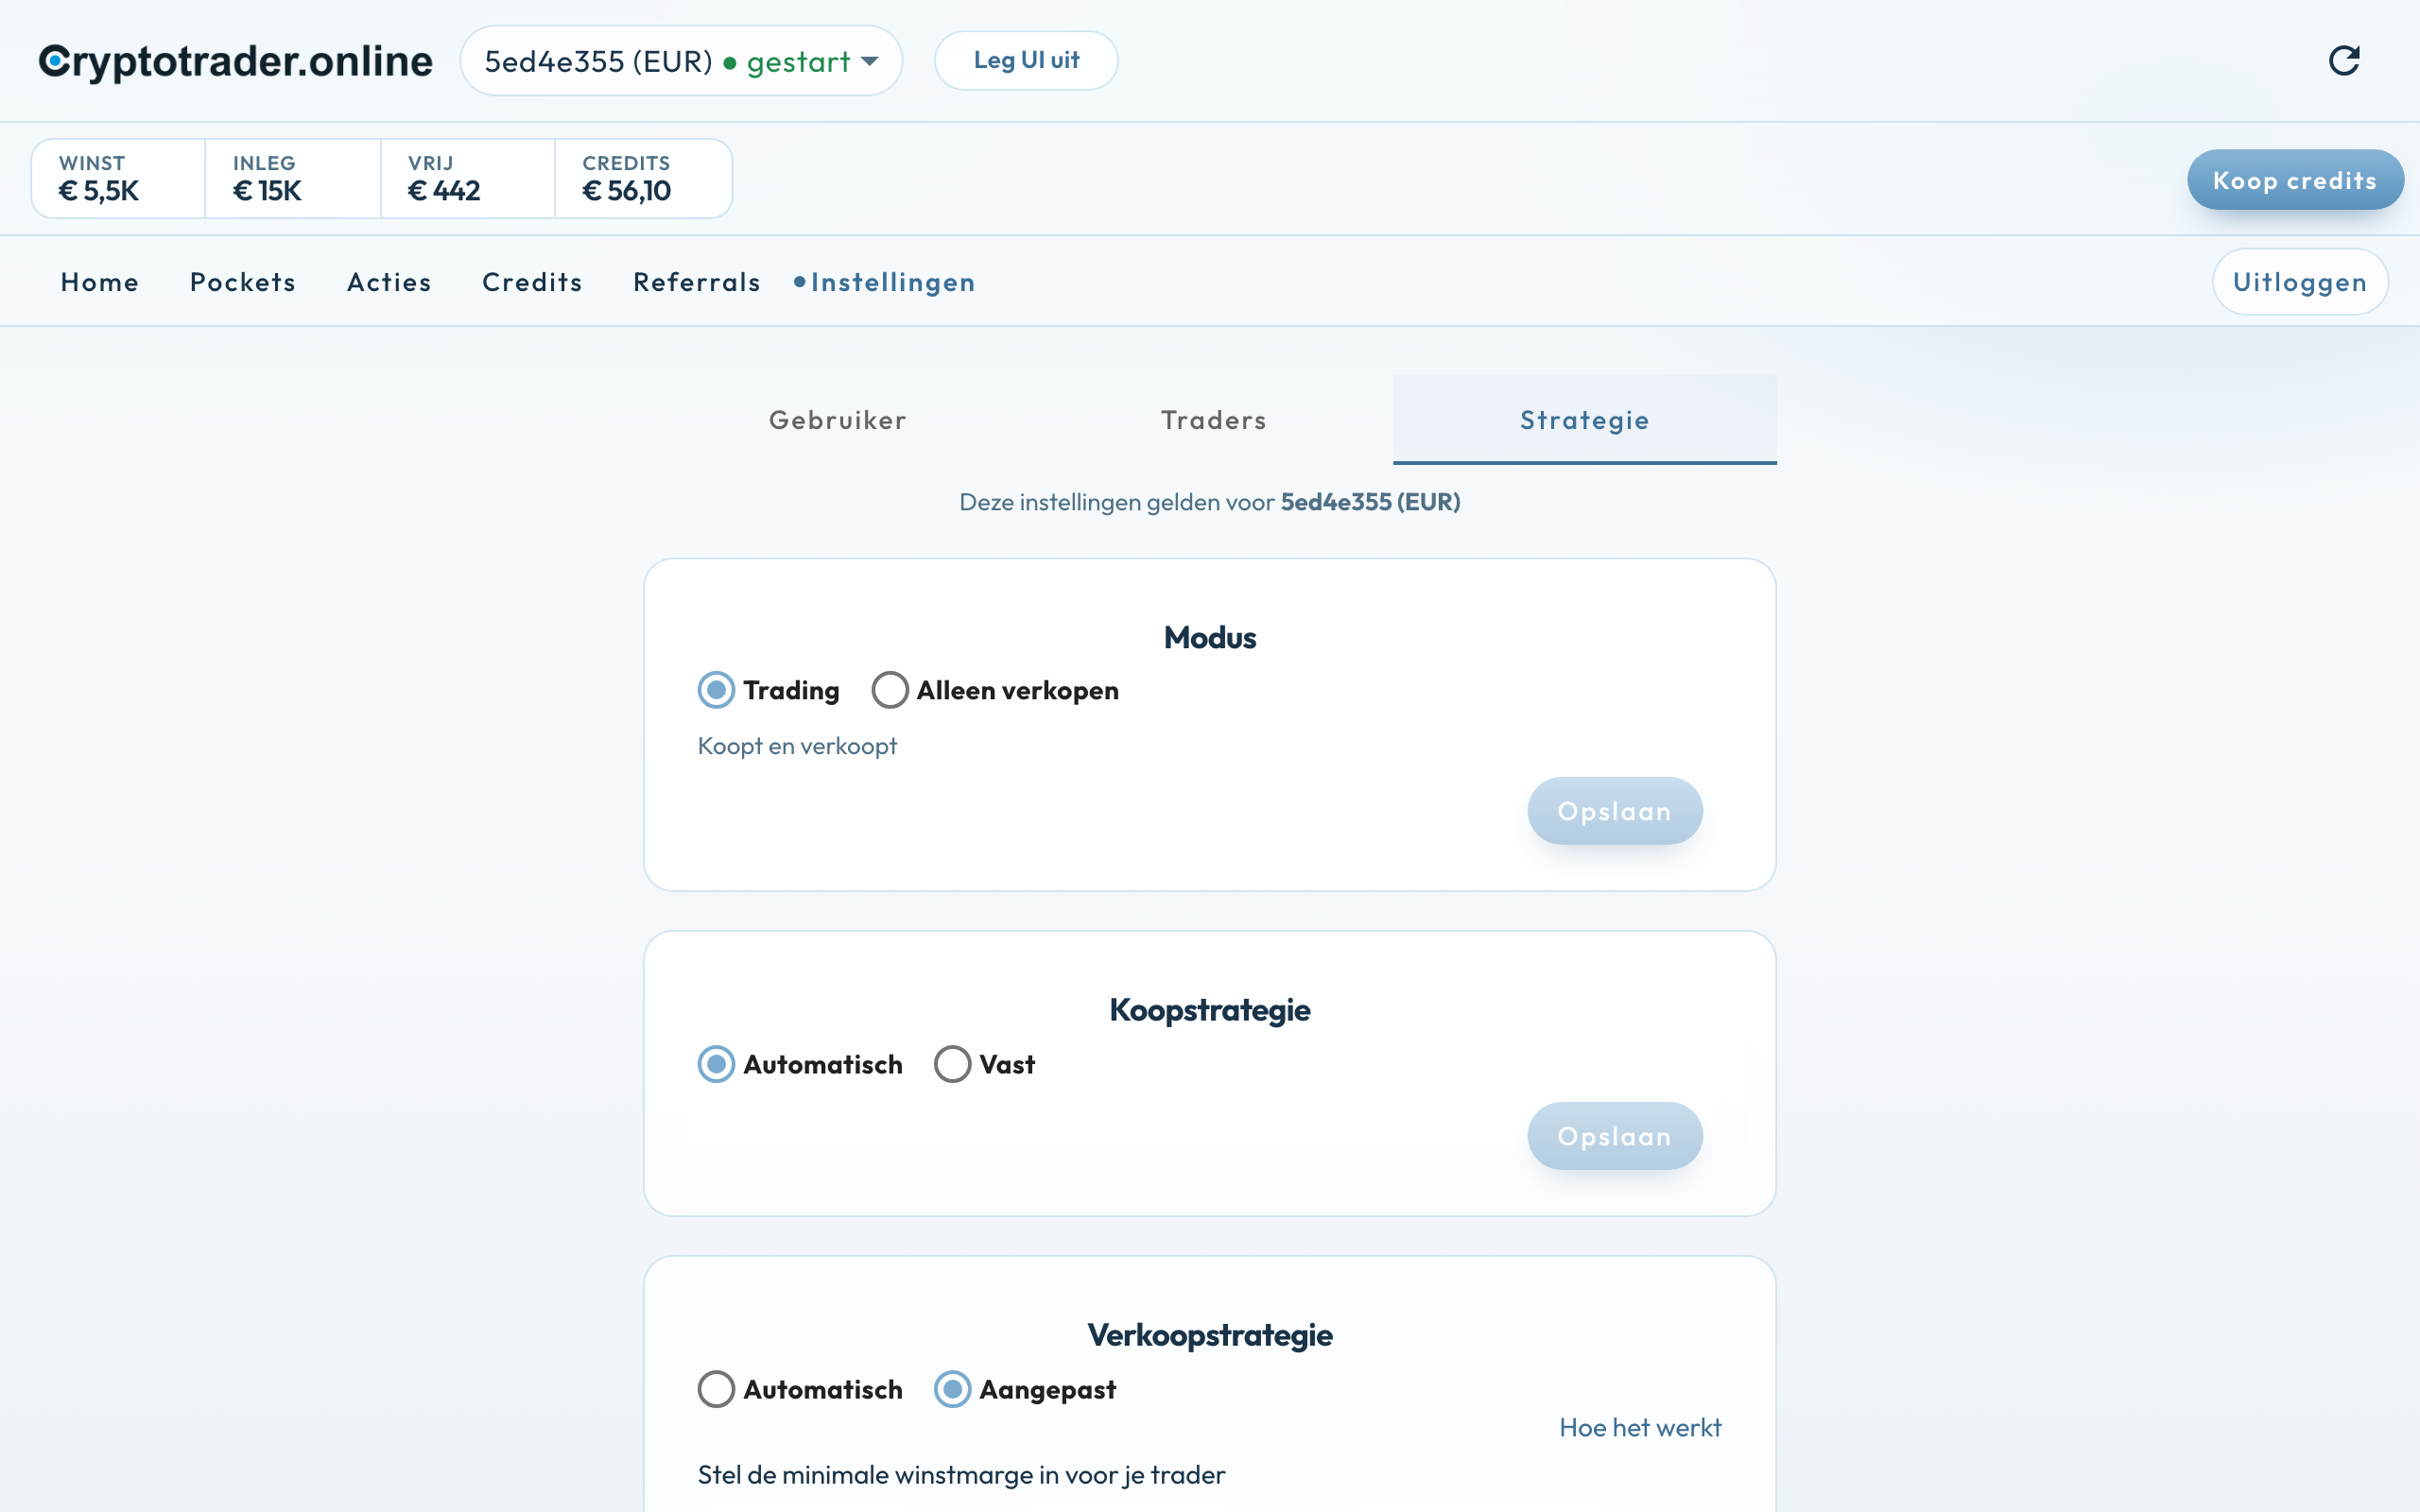Click the CREDITS € 56,10 stat
The width and height of the screenshot is (2420, 1512).
[x=643, y=178]
